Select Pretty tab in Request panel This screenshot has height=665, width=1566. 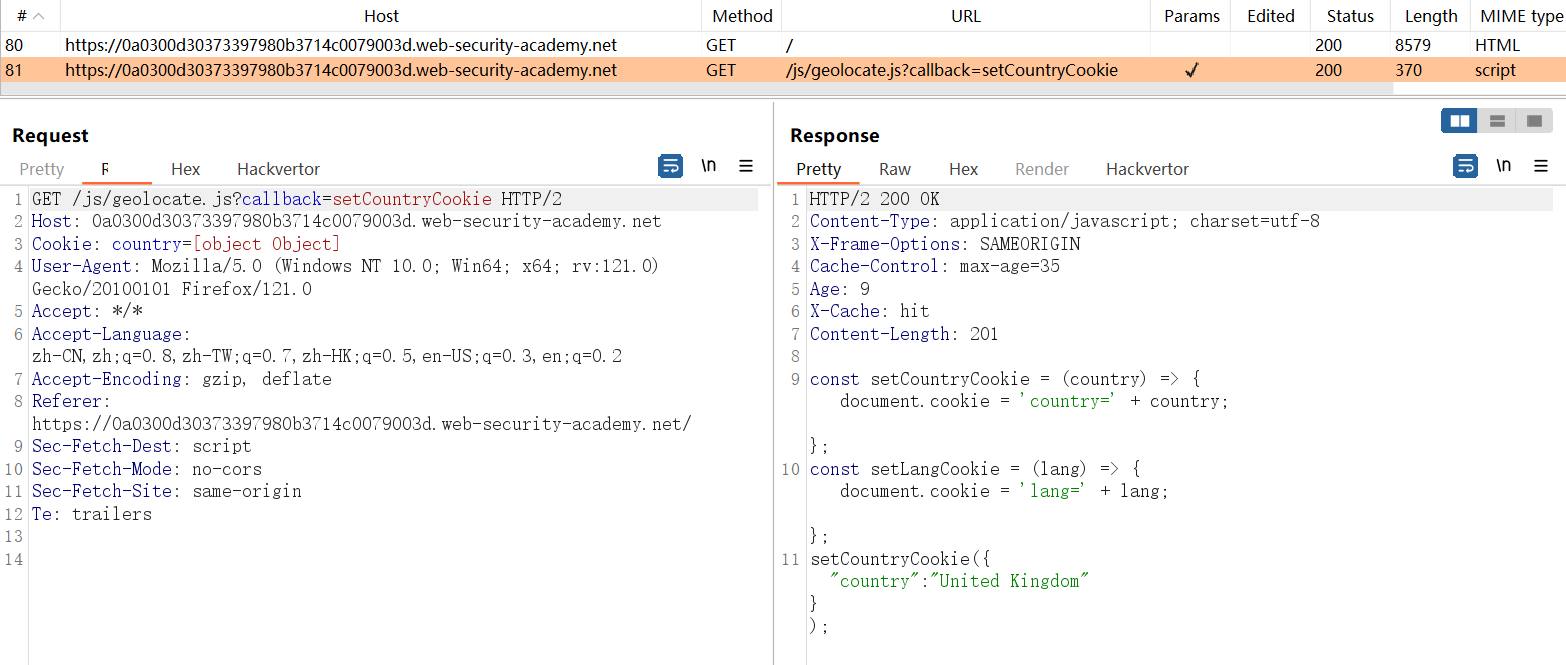pyautogui.click(x=41, y=169)
